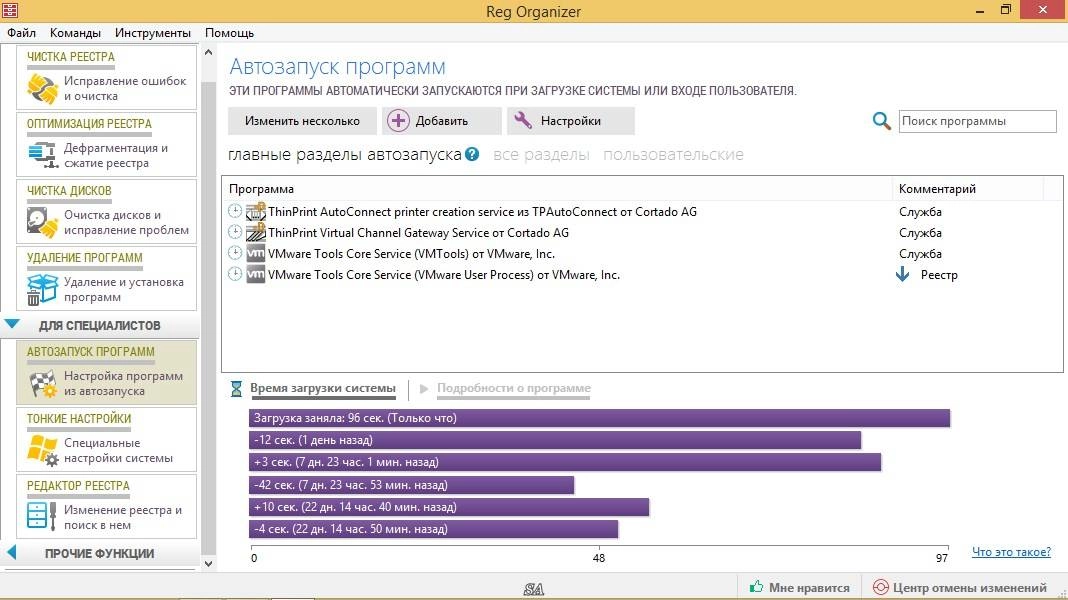The height and width of the screenshot is (600, 1068).
Task: Click the VMware User Process row icon
Action: 255,274
